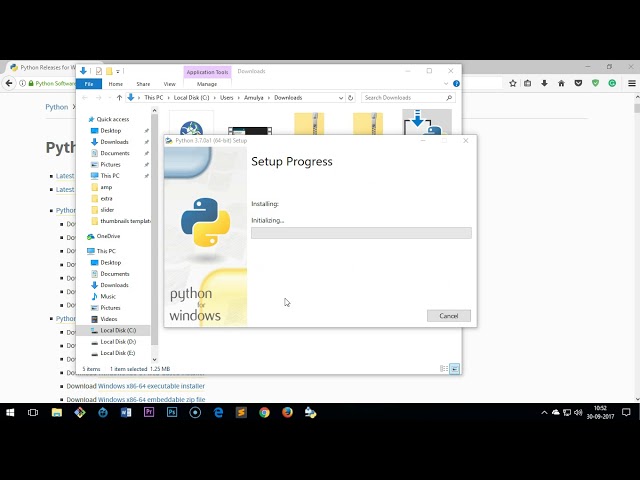Open the thumbnails template folder
The image size is (640, 480).
[124, 221]
